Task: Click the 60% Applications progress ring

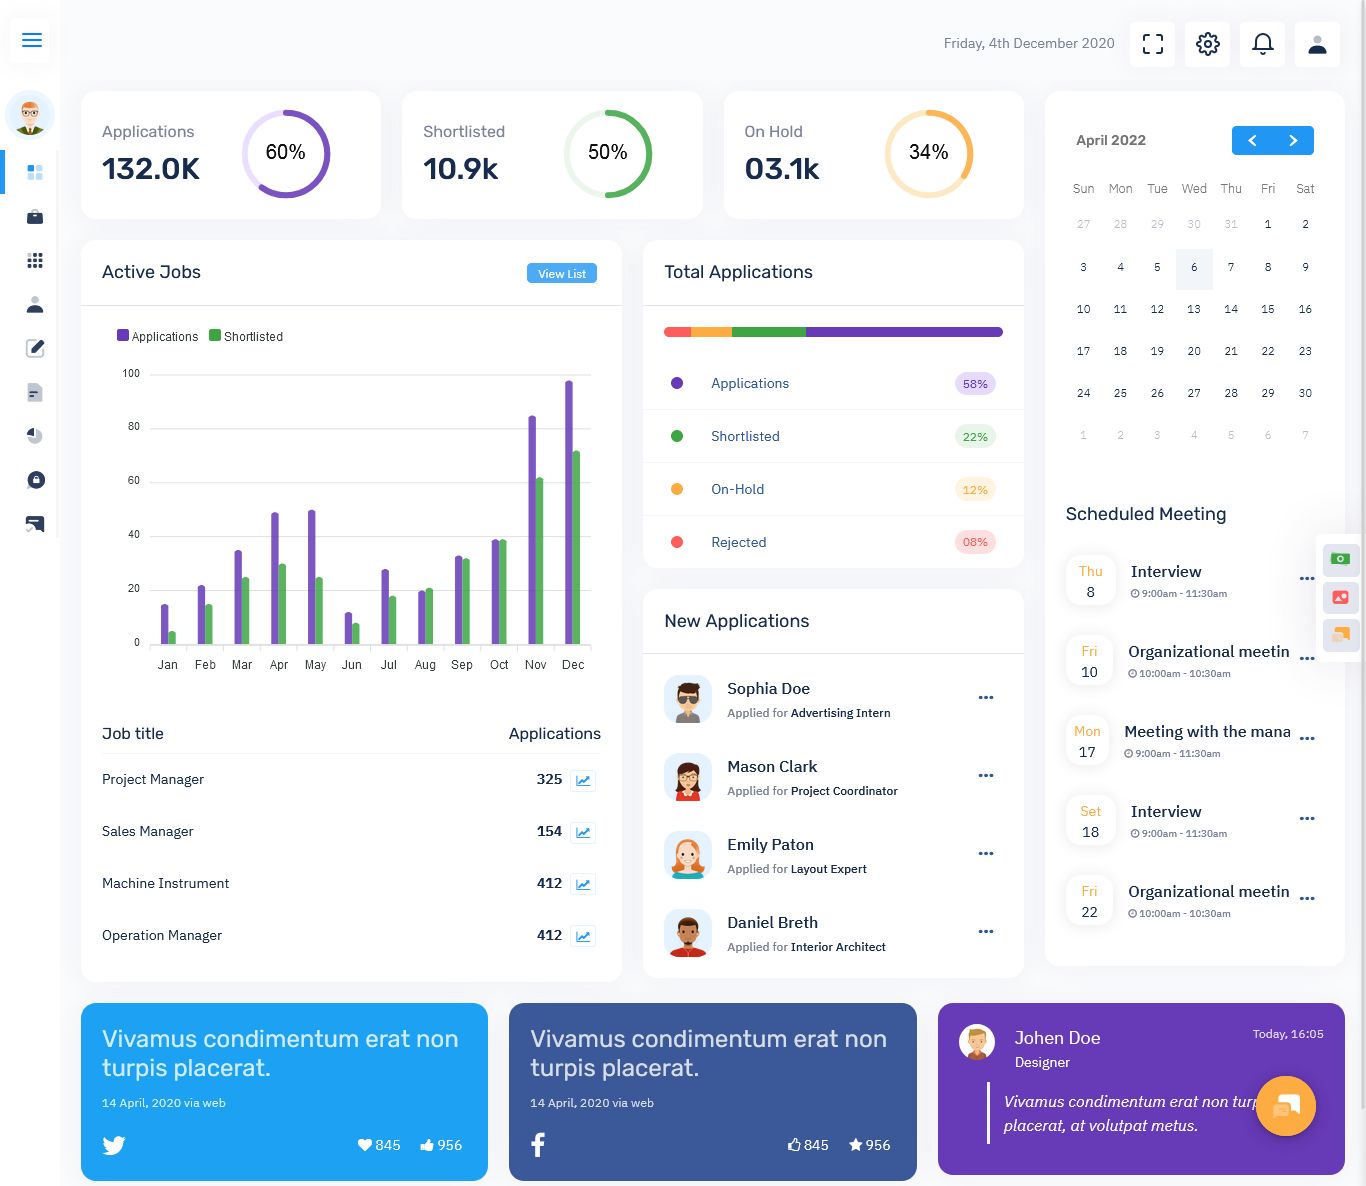Action: [x=286, y=153]
